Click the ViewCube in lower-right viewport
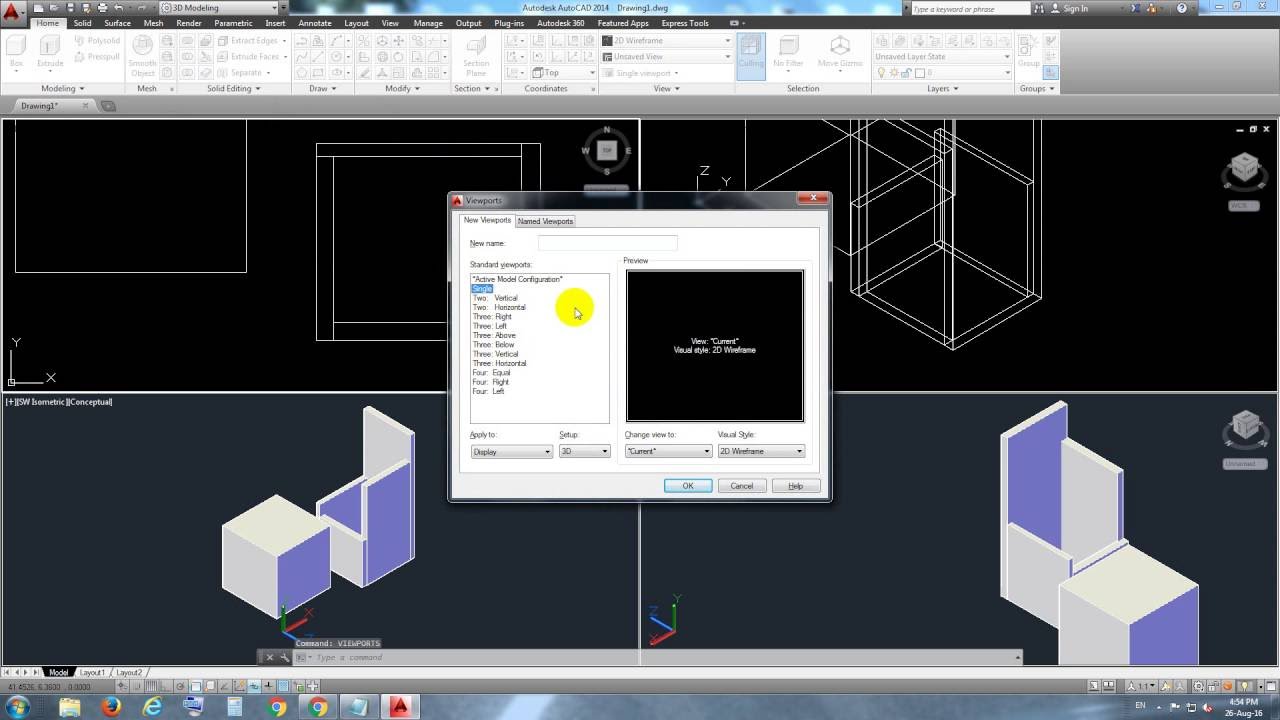 tap(1244, 428)
